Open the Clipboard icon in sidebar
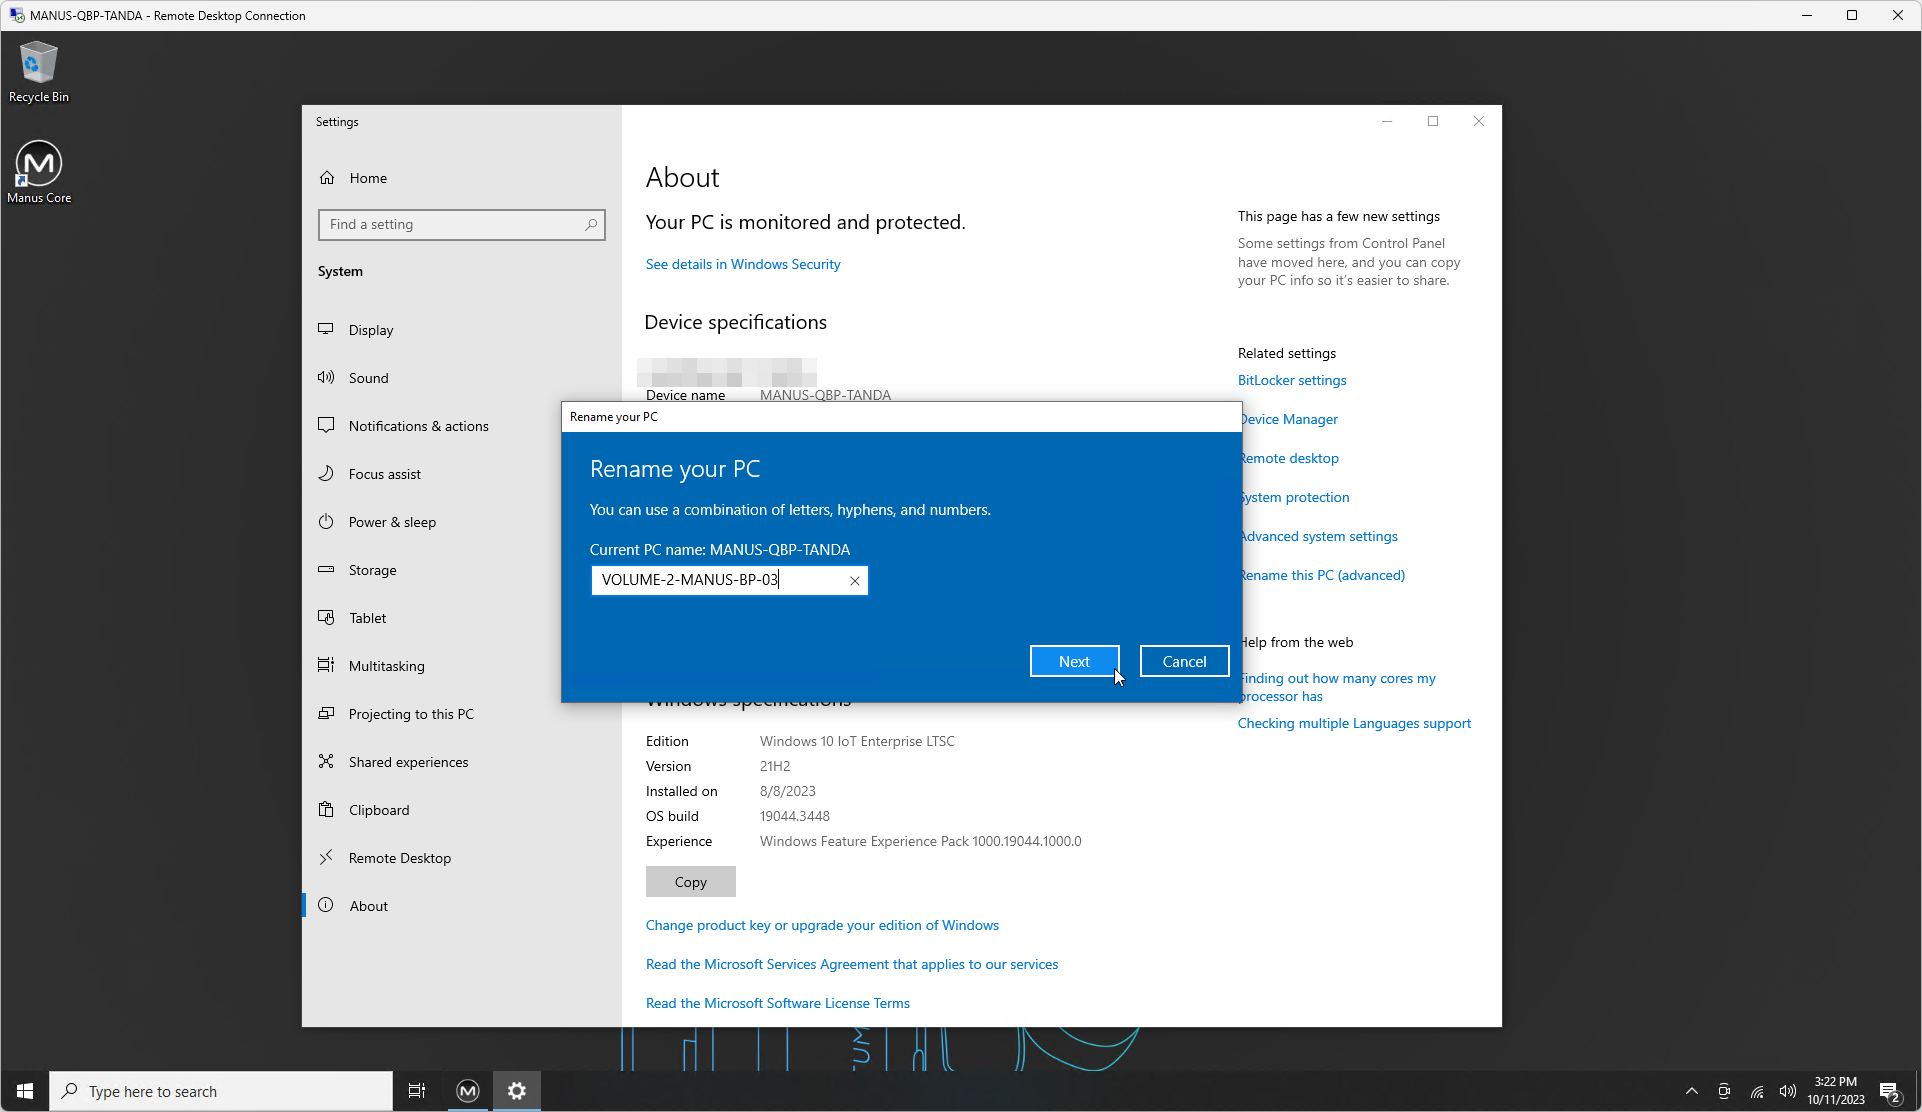Screen dimensions: 1922x1112 [326, 809]
